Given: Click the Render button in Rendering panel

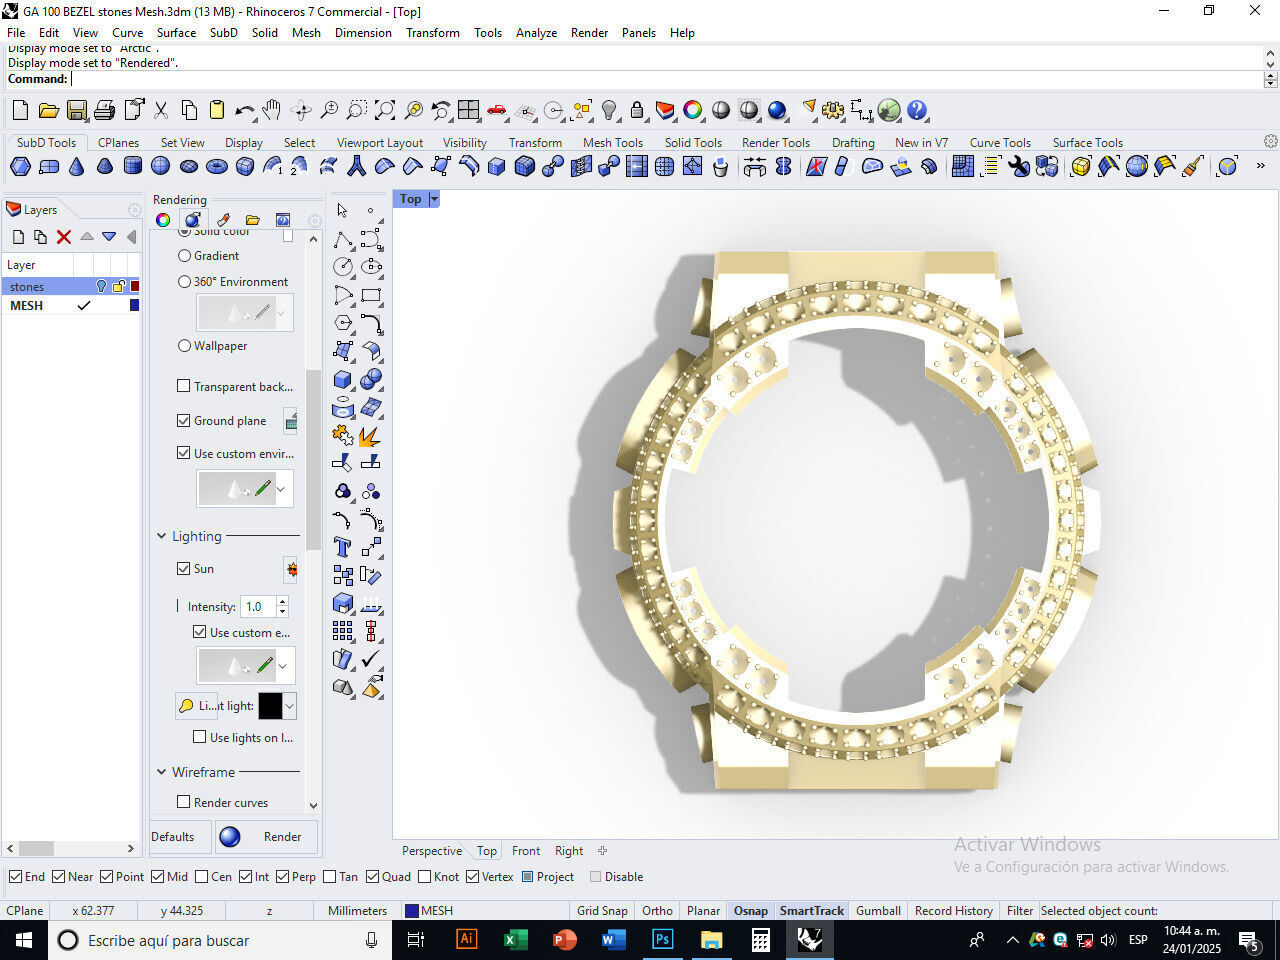Looking at the screenshot, I should (x=267, y=837).
